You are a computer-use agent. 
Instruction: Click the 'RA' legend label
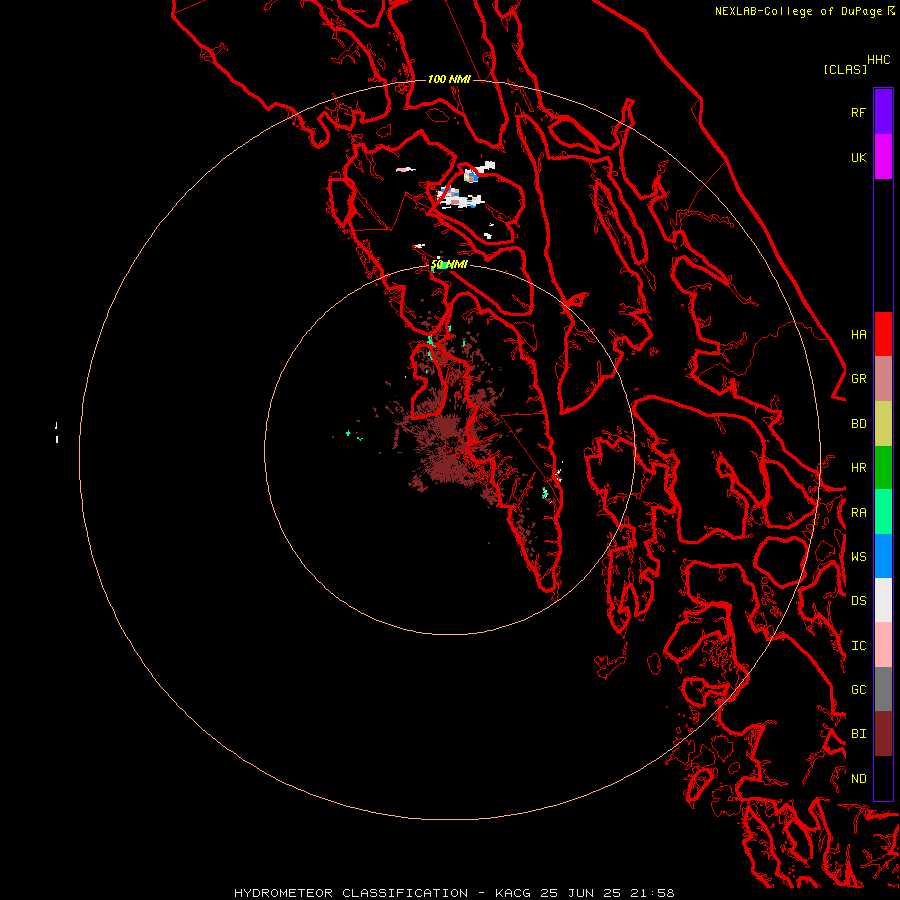point(858,513)
